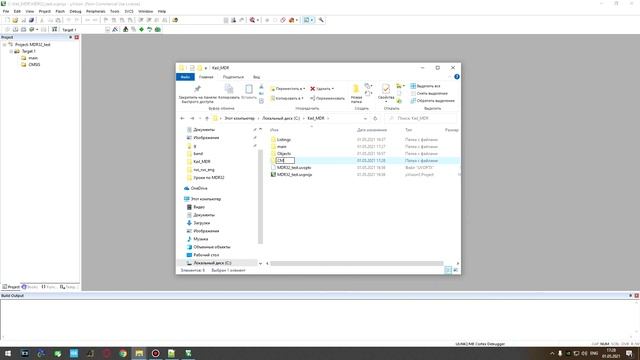Click the green Manage Run-Time Environment diamond icon
The height and width of the screenshot is (360, 640).
[141, 29]
